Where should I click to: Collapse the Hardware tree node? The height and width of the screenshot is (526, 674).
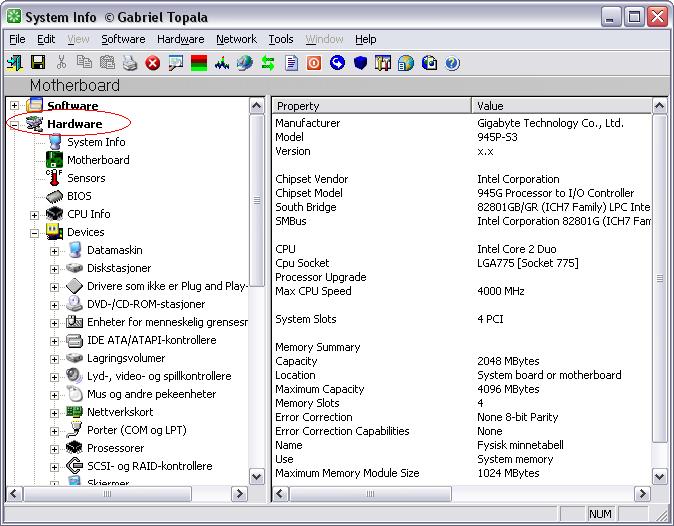click(x=15, y=124)
